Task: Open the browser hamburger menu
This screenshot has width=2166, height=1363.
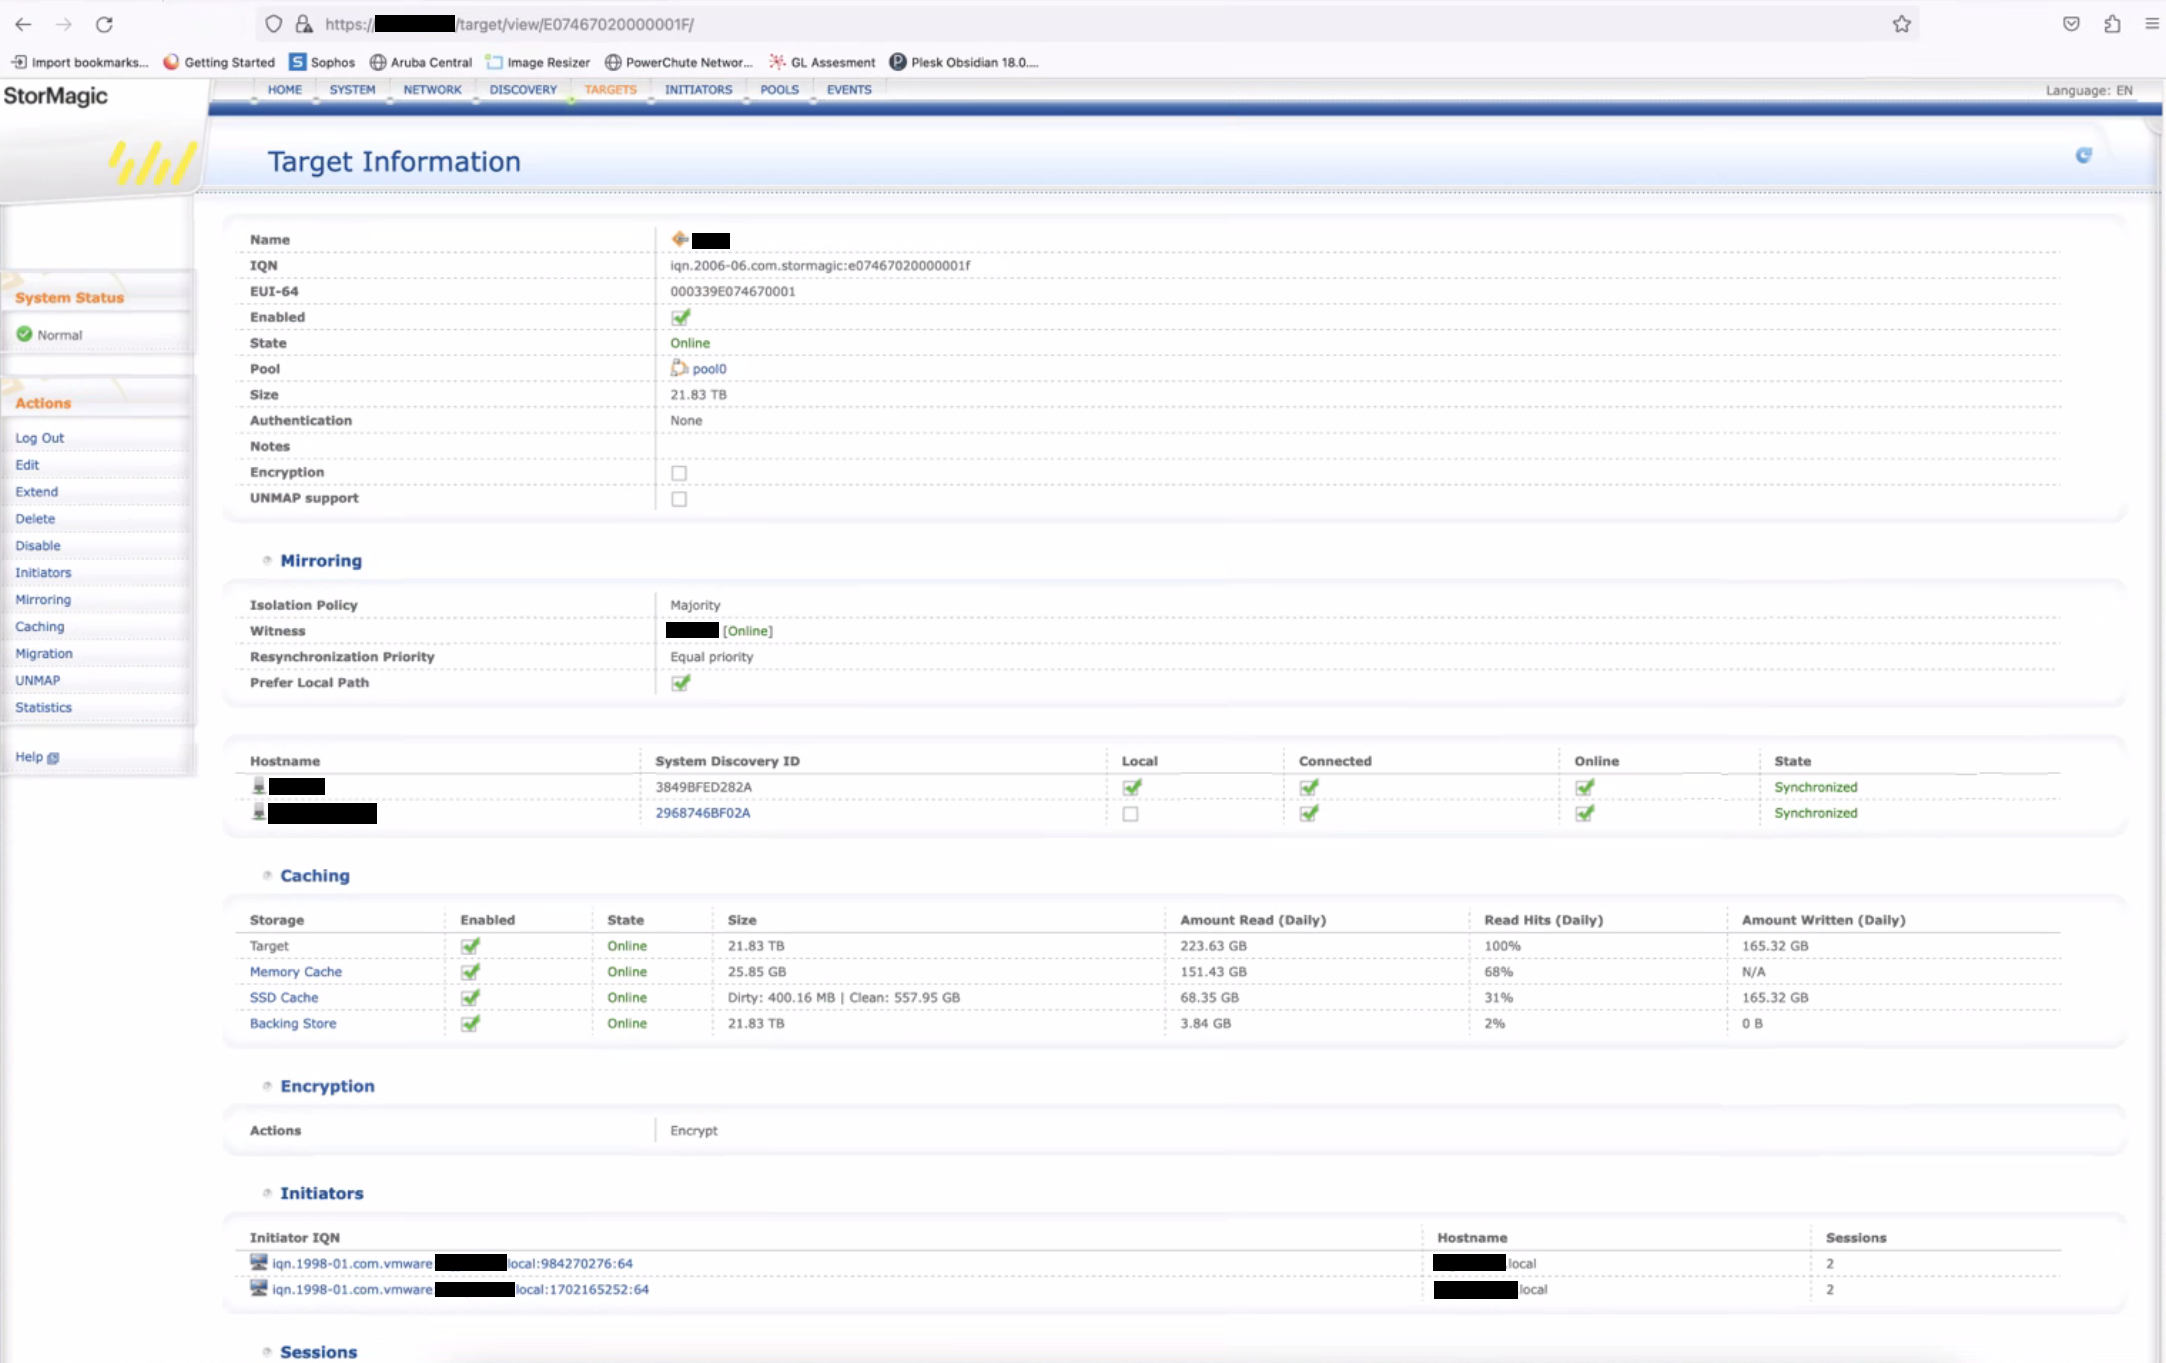Action: coord(2152,24)
